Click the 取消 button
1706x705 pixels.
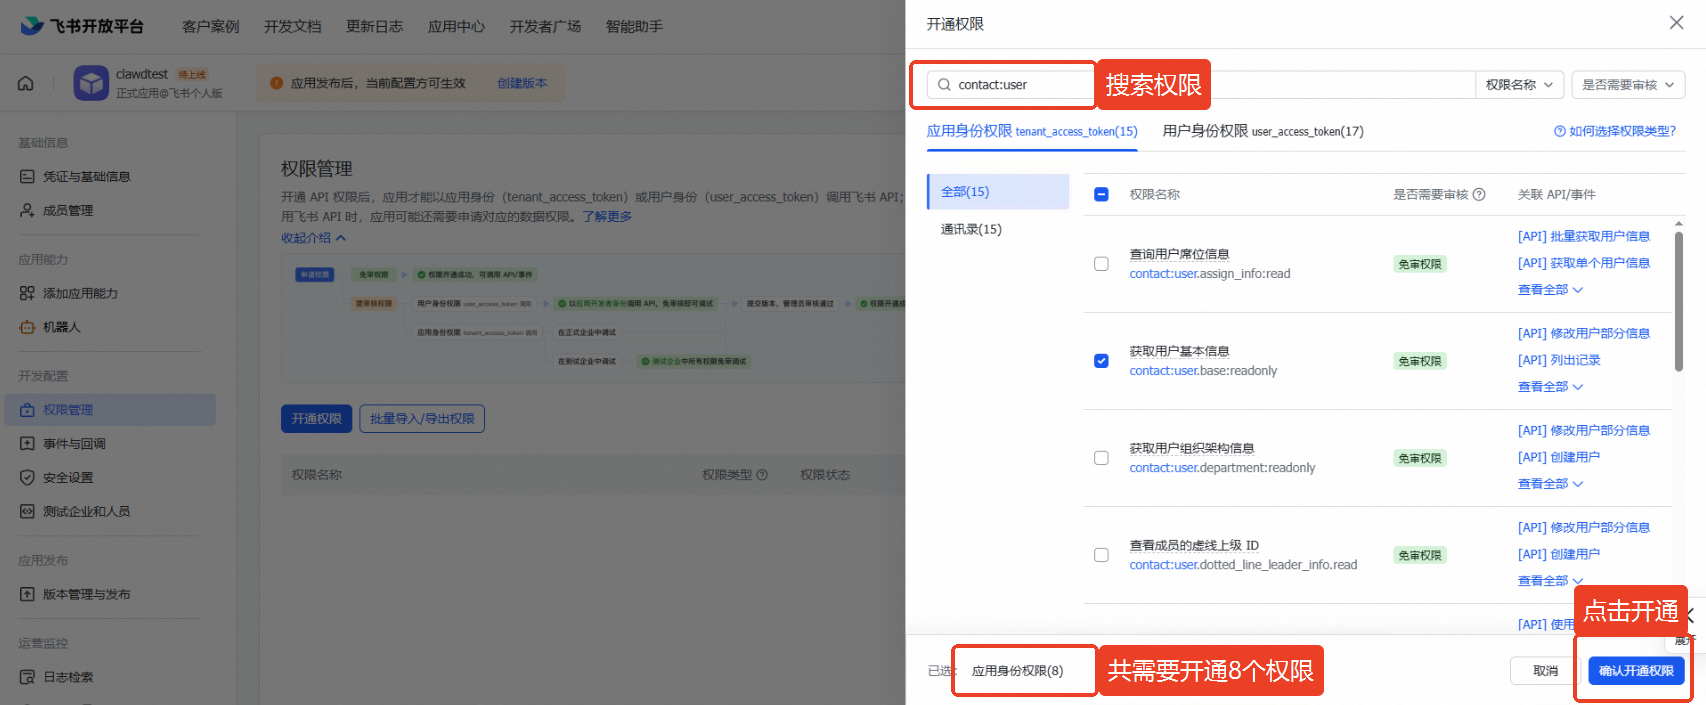point(1545,671)
